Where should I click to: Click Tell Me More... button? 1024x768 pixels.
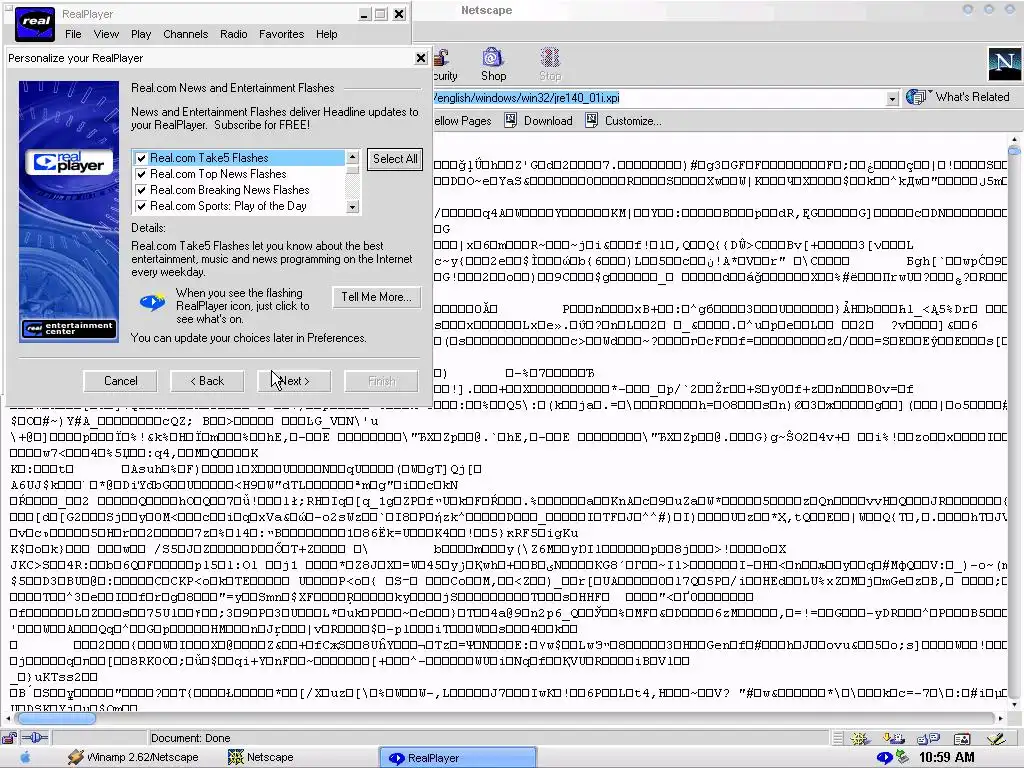376,297
